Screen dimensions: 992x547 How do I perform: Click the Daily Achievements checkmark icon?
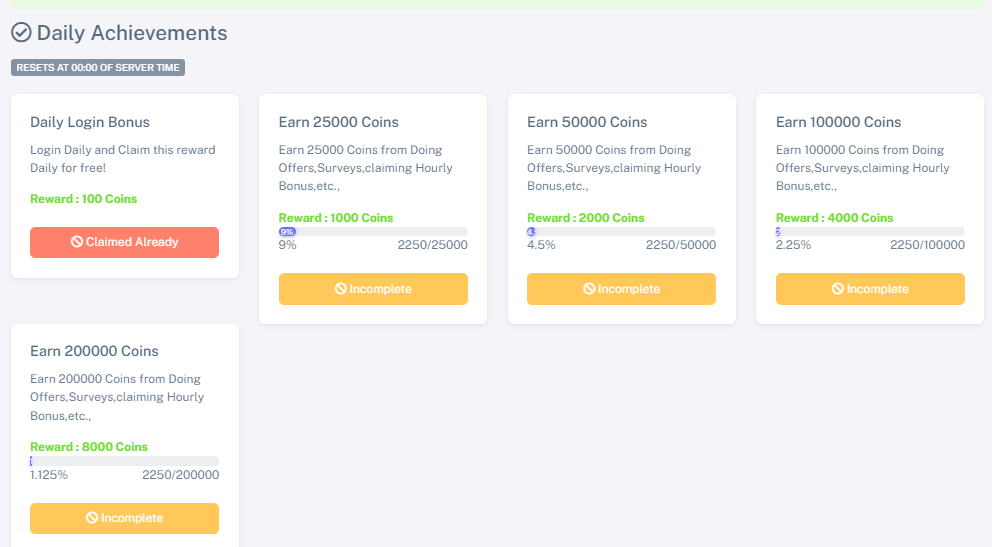(21, 33)
